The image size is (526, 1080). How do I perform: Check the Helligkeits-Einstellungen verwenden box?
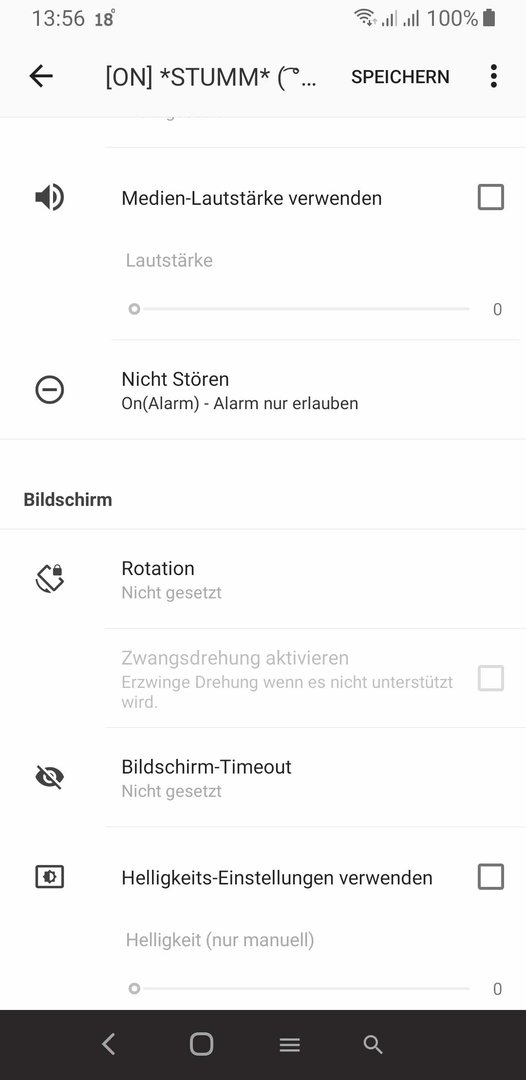click(491, 877)
